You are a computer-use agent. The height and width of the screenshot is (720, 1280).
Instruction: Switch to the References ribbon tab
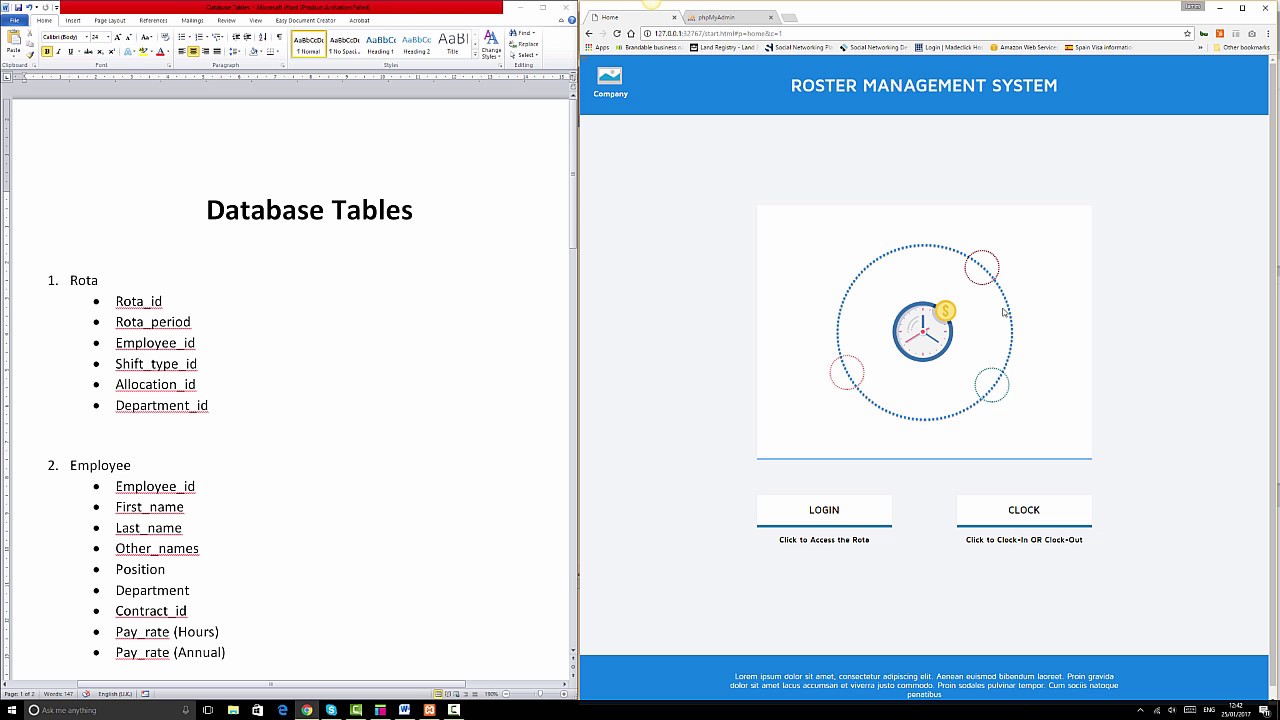(153, 21)
